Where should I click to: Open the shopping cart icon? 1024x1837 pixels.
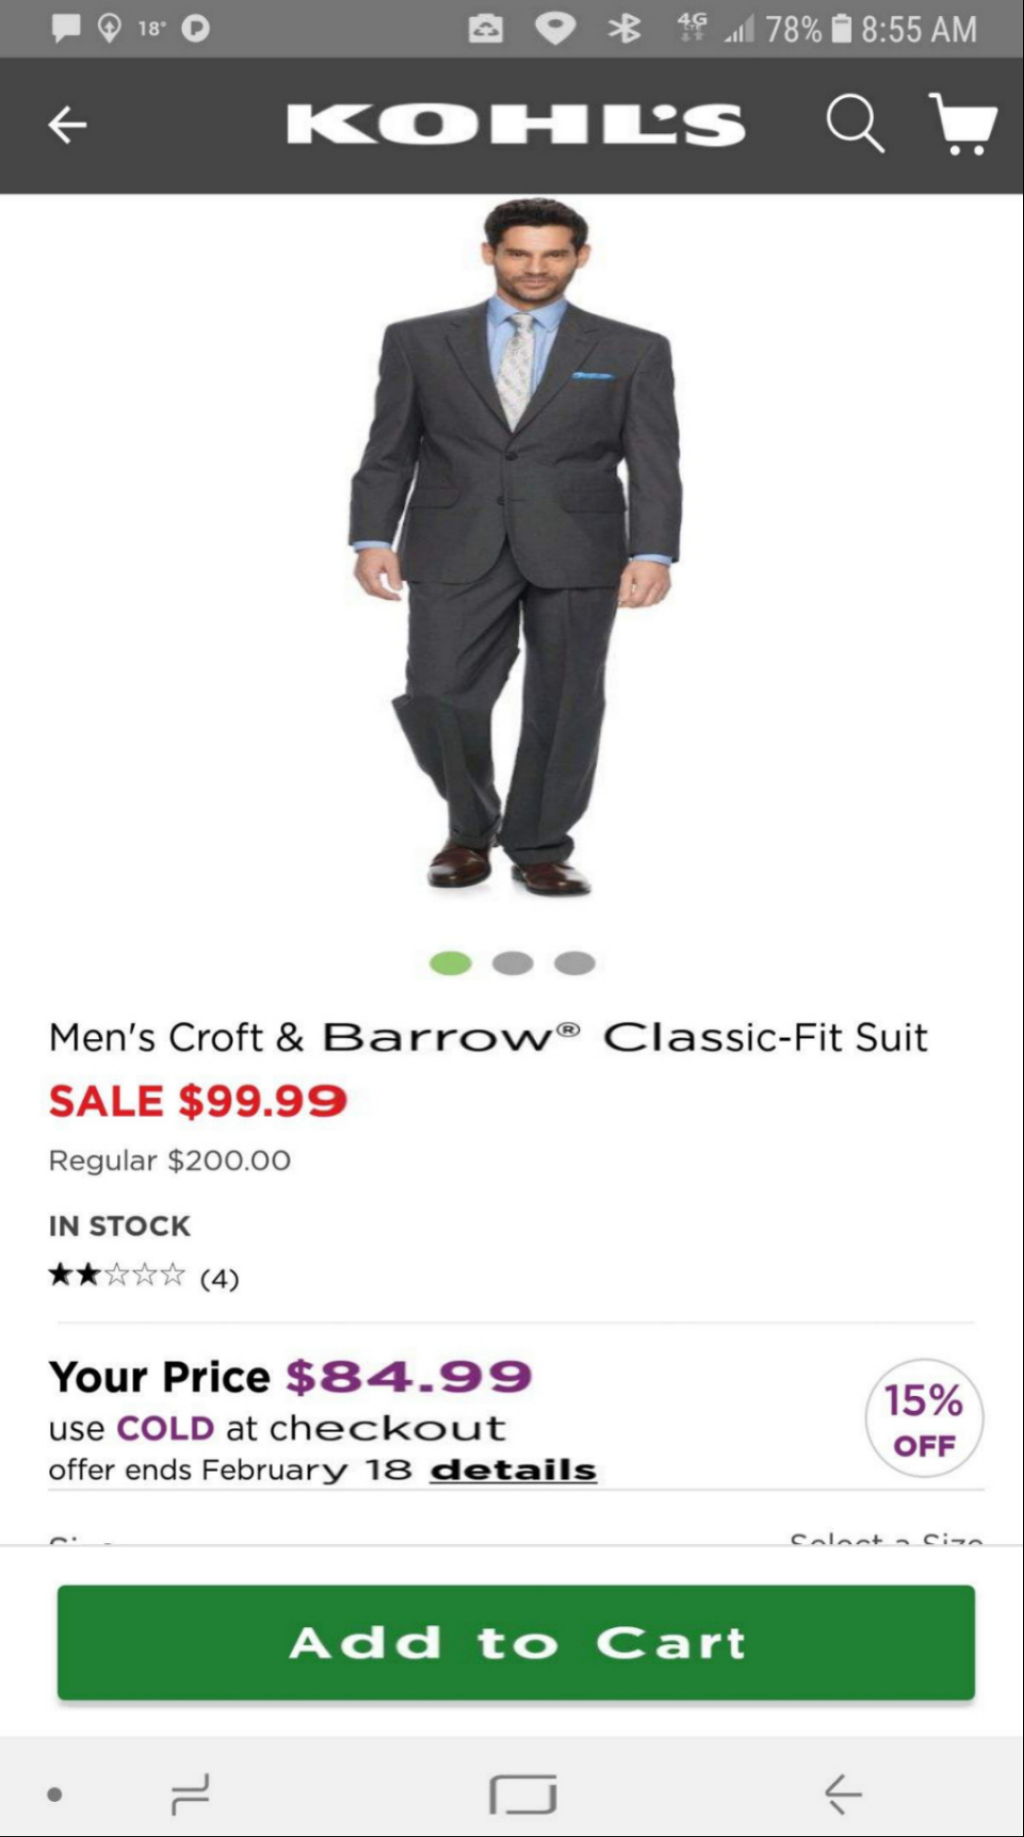coord(963,124)
